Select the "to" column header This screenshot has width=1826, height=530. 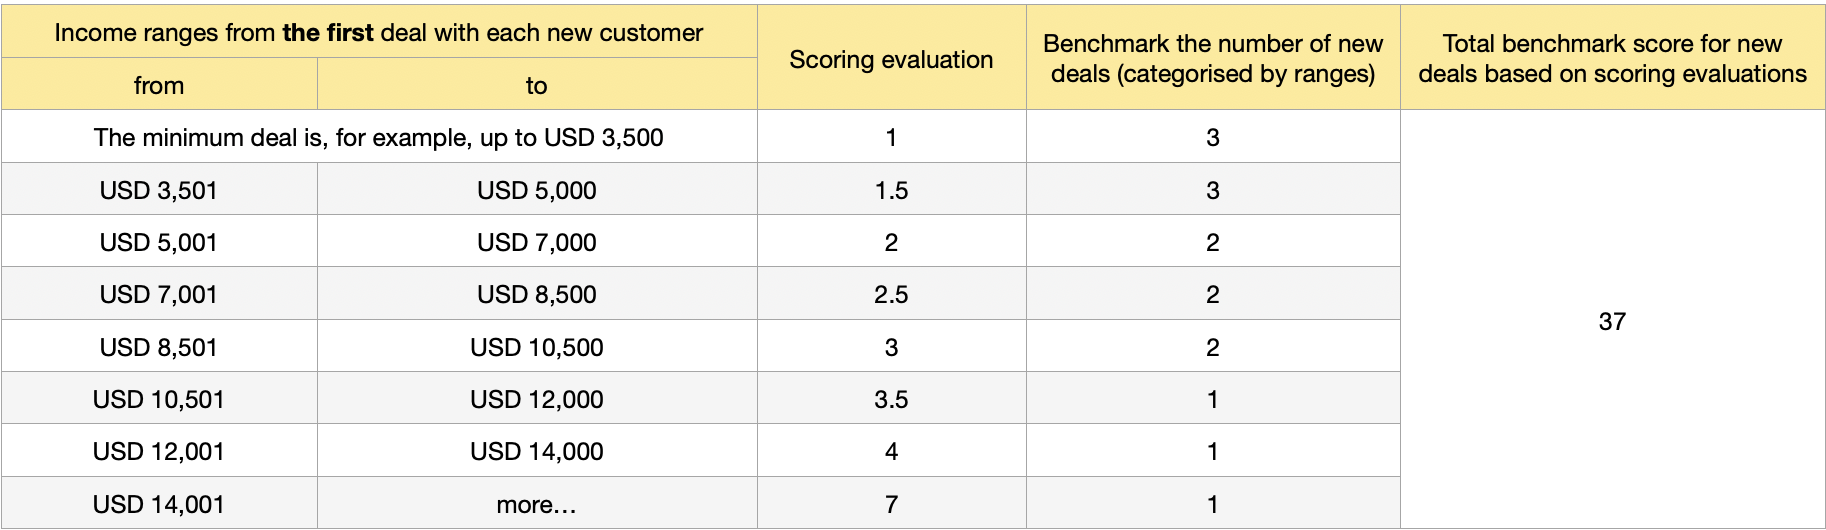click(x=536, y=86)
